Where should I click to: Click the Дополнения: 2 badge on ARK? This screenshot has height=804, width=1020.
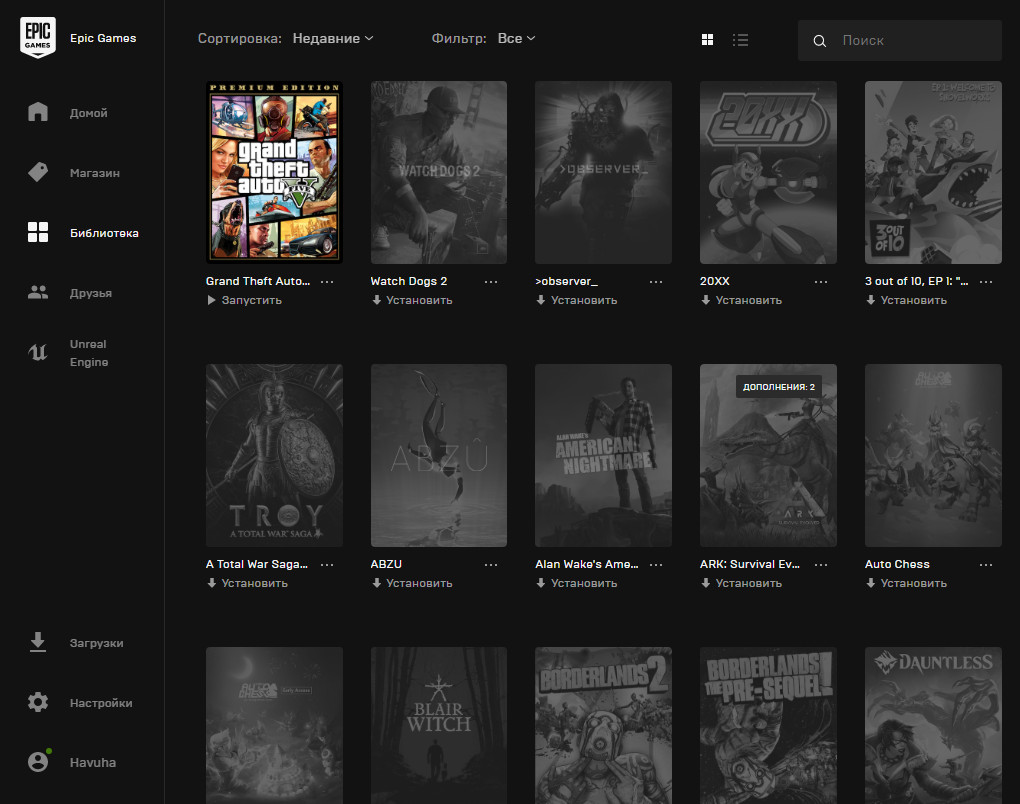pos(779,387)
